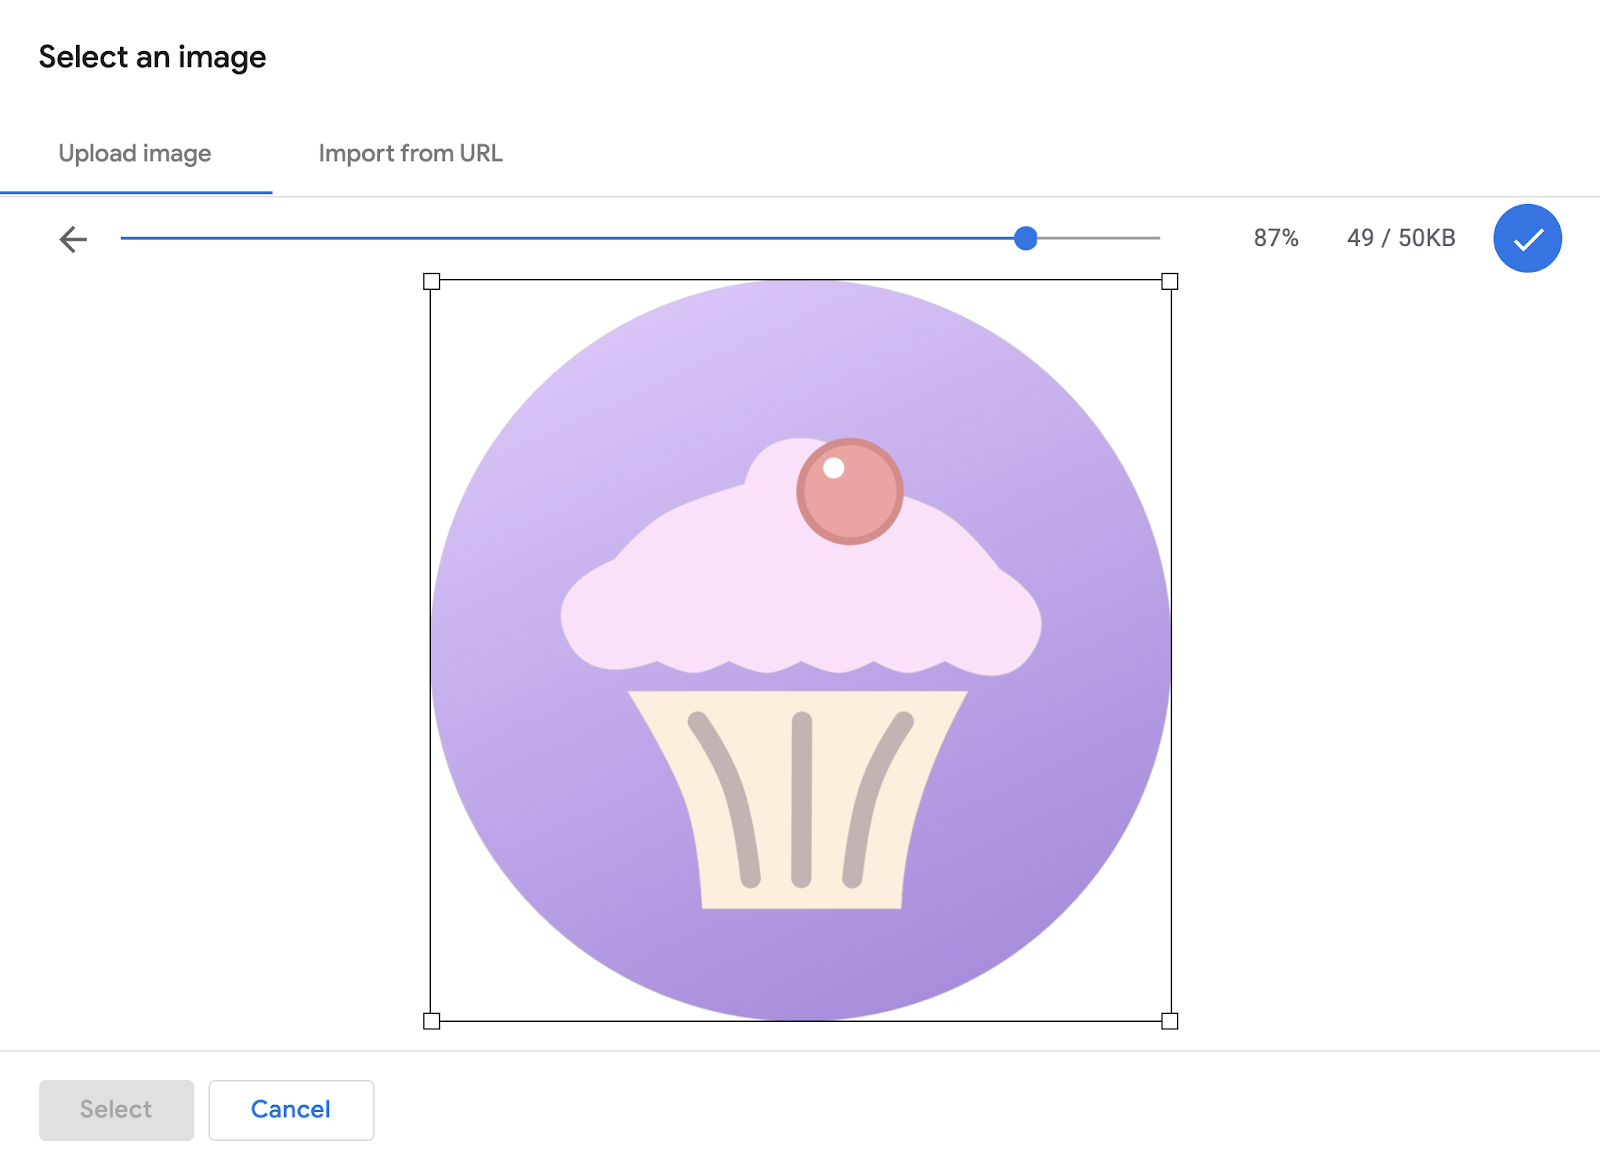
Task: Click the back arrow icon
Action: [73, 239]
